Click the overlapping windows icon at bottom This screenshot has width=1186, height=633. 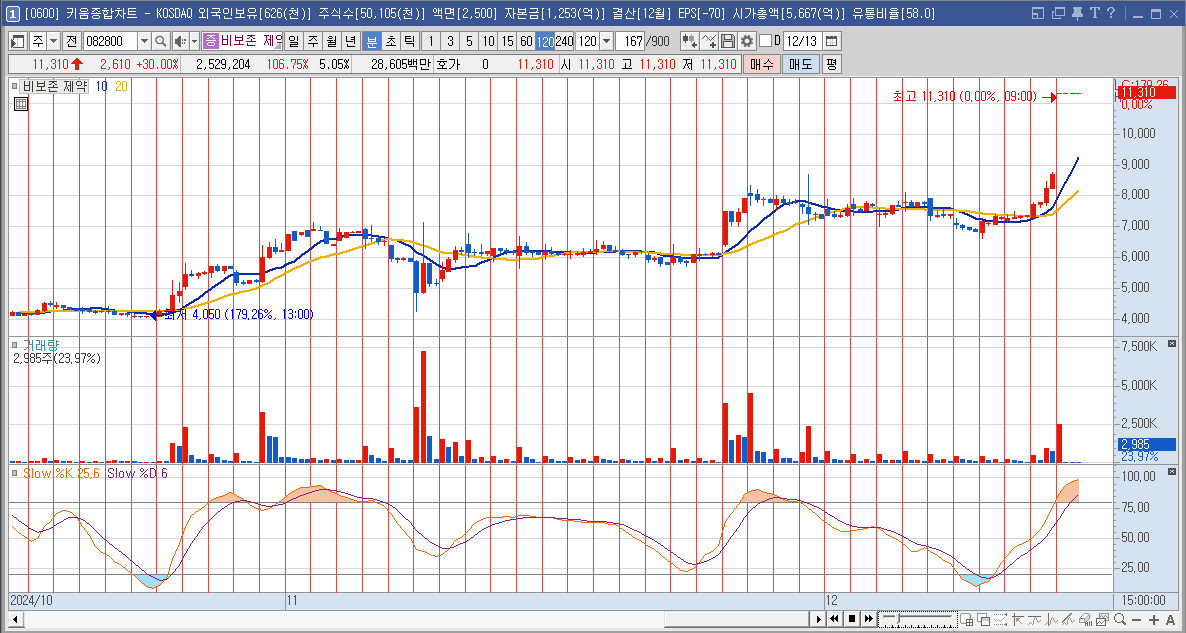click(983, 619)
